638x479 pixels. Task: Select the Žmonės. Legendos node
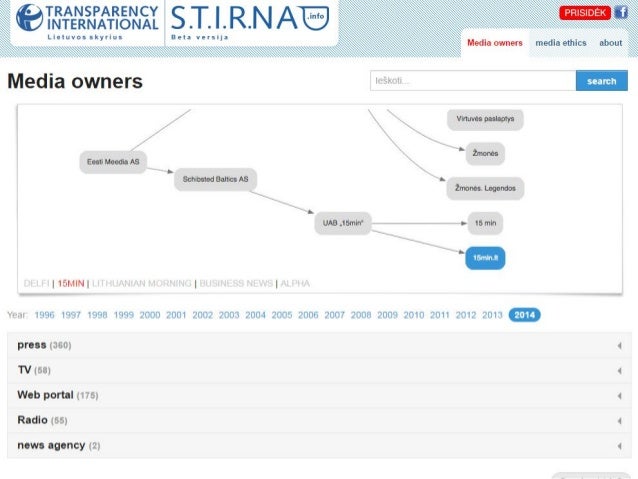click(x=485, y=188)
